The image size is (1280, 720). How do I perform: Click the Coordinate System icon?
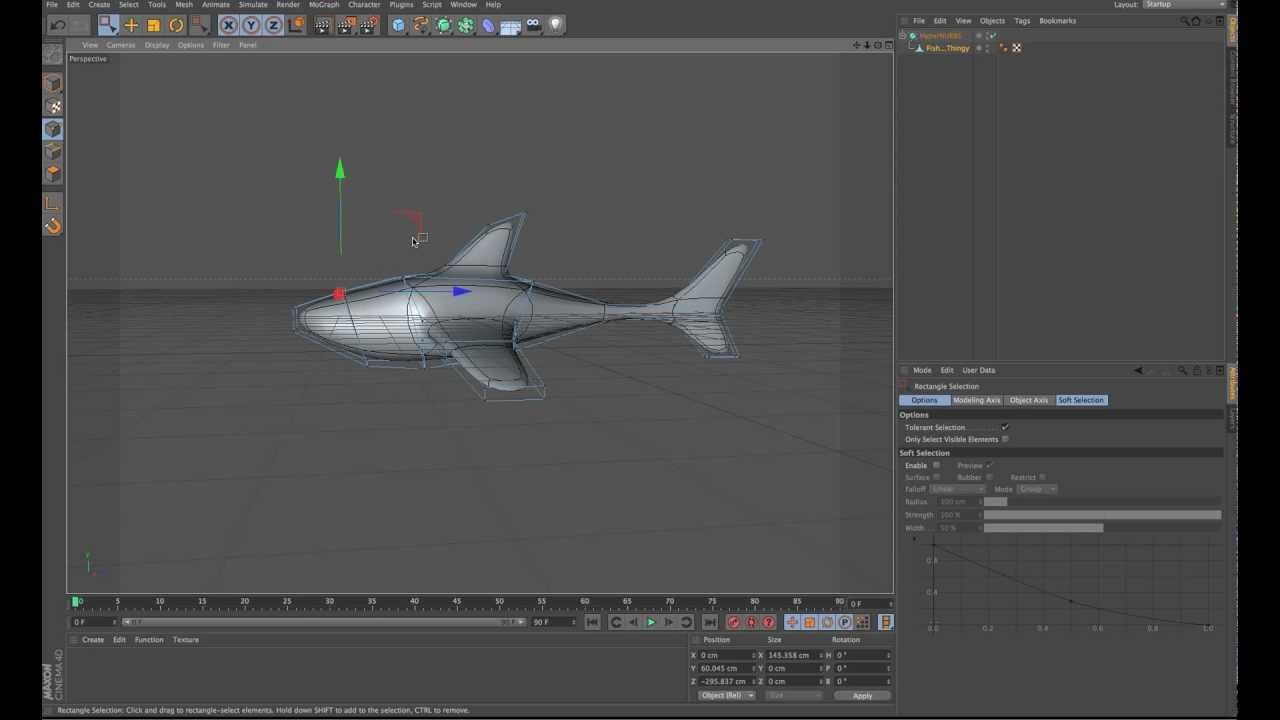(296, 25)
